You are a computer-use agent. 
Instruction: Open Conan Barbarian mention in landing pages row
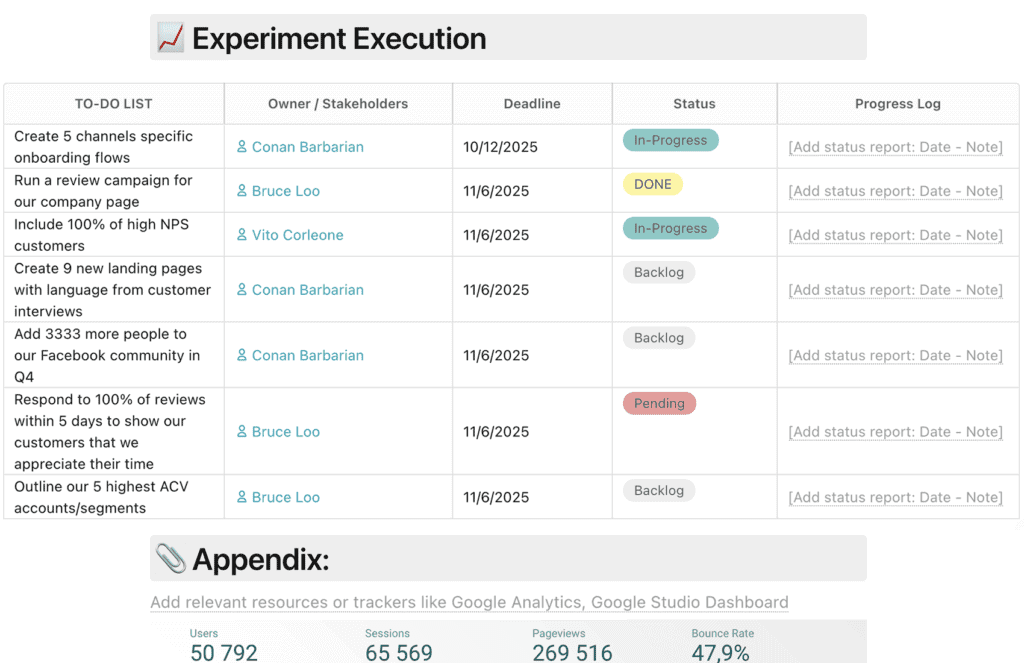[x=307, y=290]
